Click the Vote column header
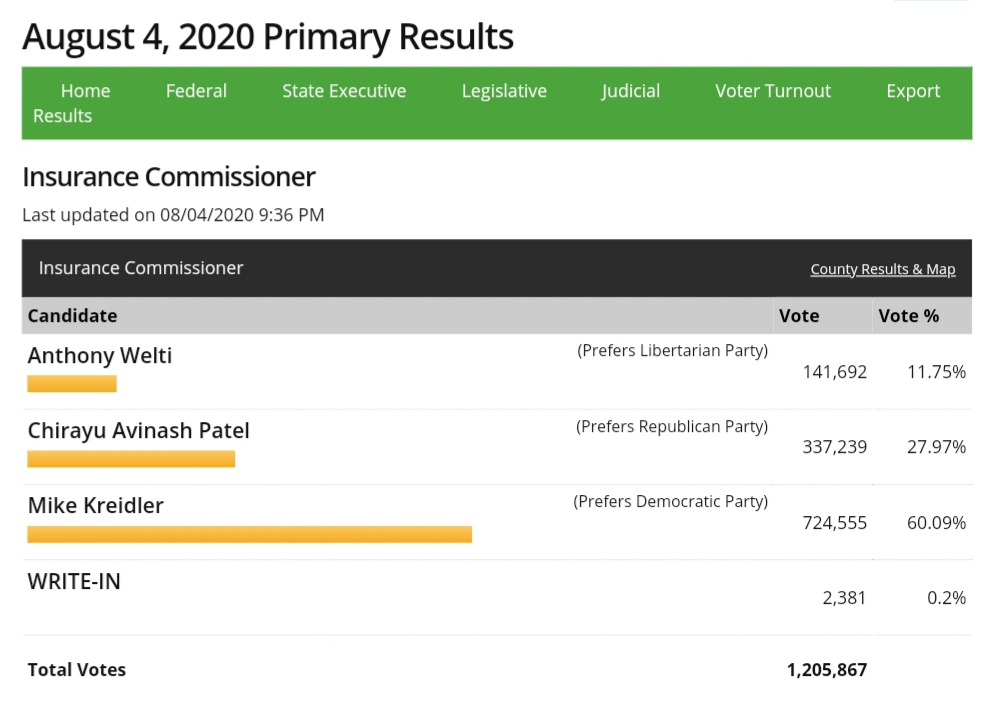Viewport: 995px width, 722px height. click(799, 316)
